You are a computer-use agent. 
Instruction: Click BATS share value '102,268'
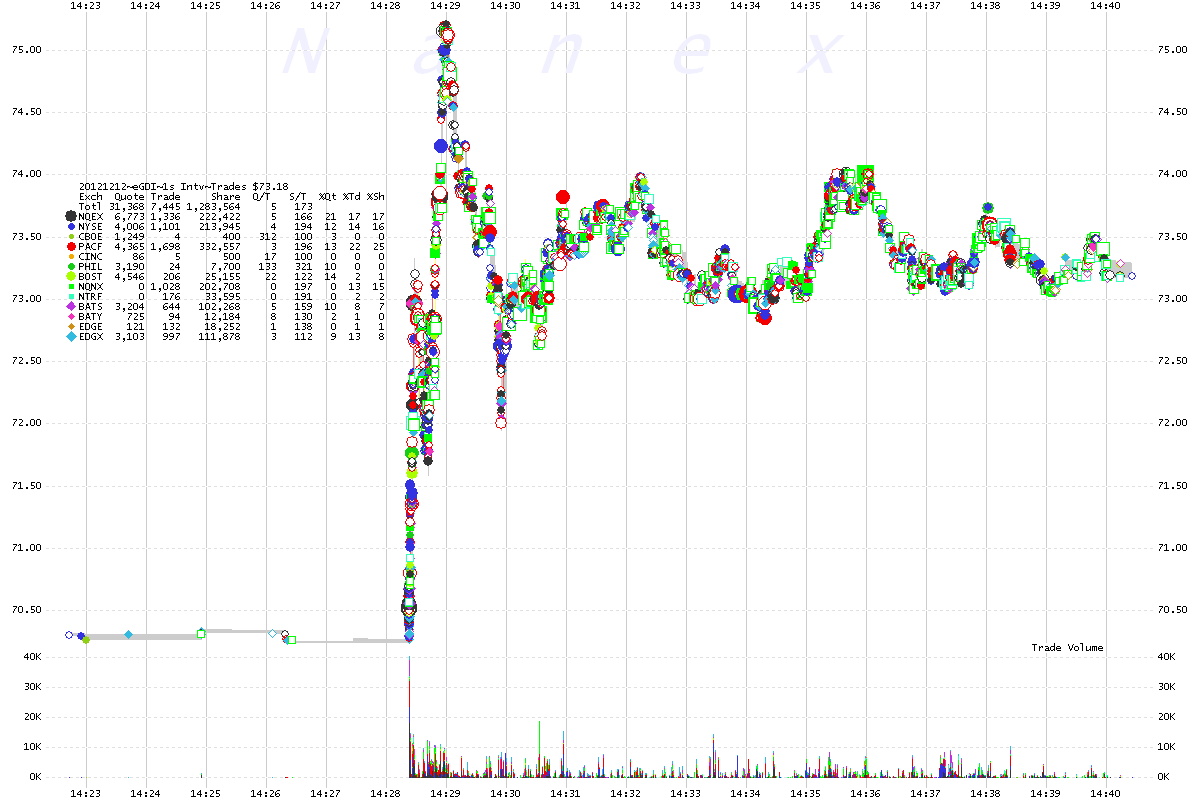(222, 306)
